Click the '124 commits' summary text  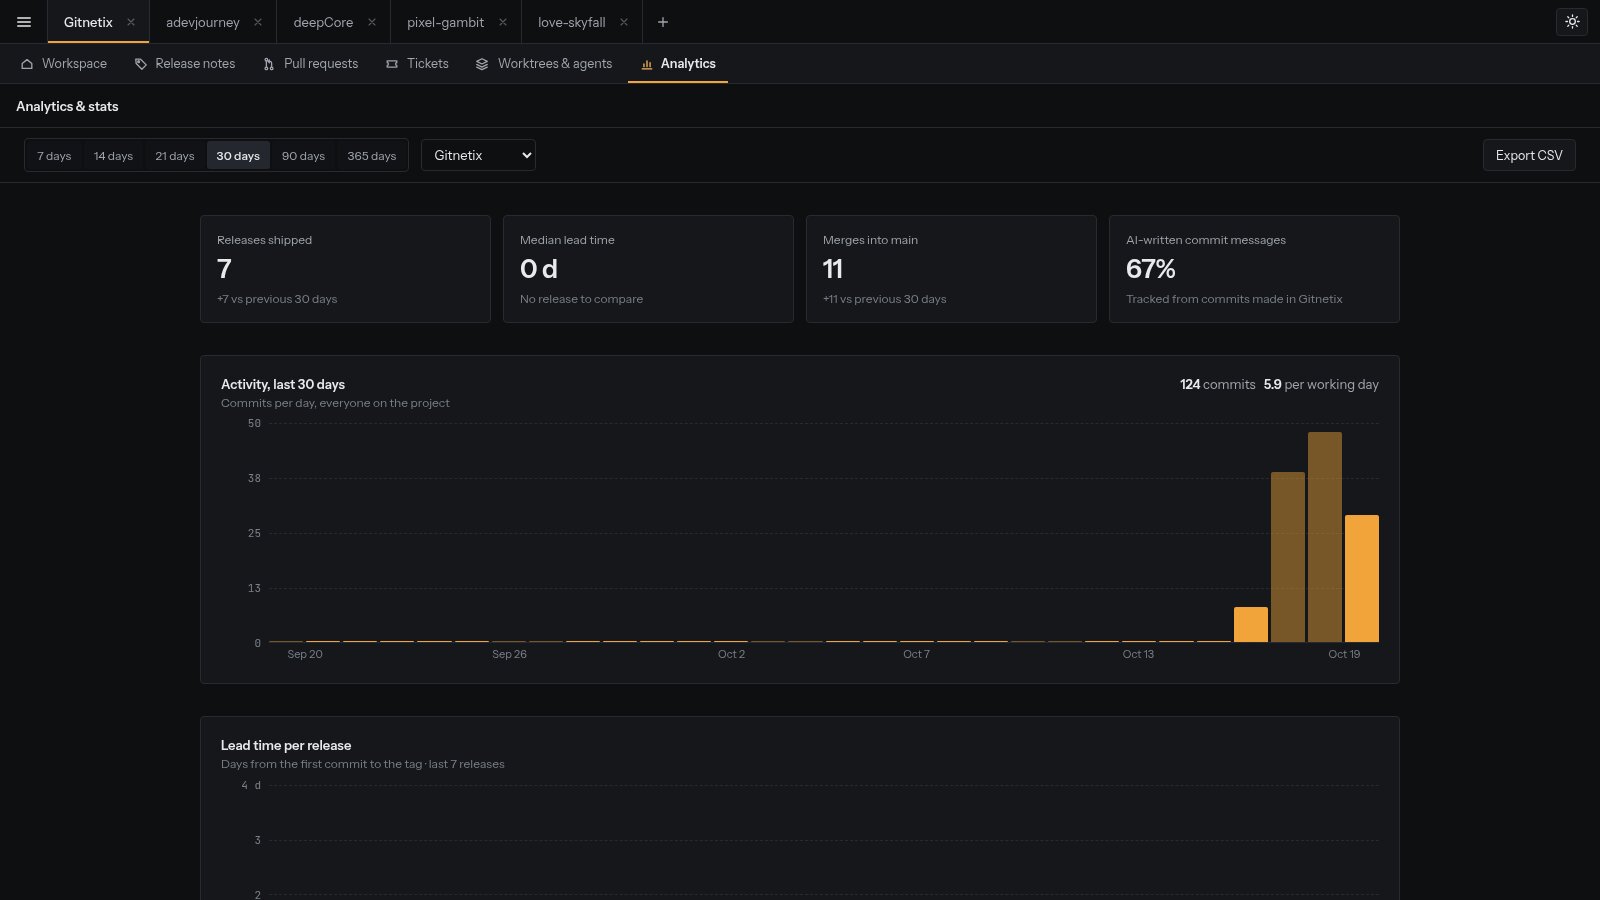[1217, 384]
